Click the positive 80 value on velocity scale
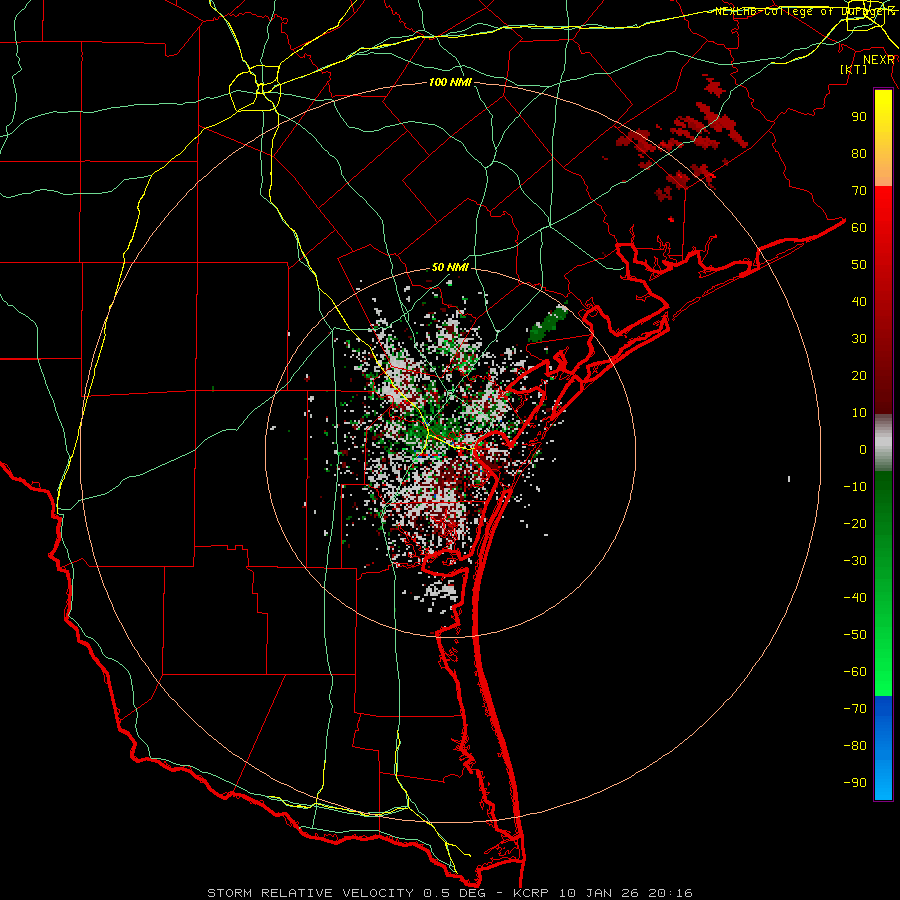This screenshot has height=900, width=900. click(859, 153)
